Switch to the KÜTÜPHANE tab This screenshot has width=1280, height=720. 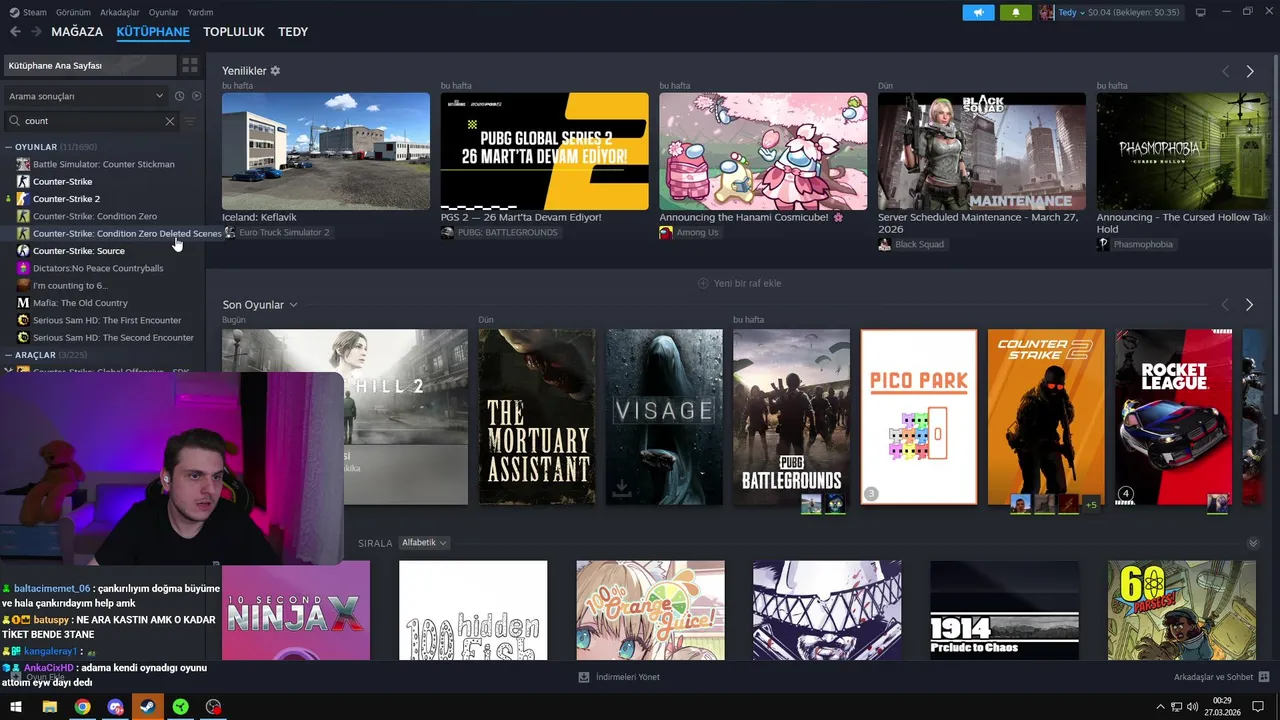pos(153,32)
